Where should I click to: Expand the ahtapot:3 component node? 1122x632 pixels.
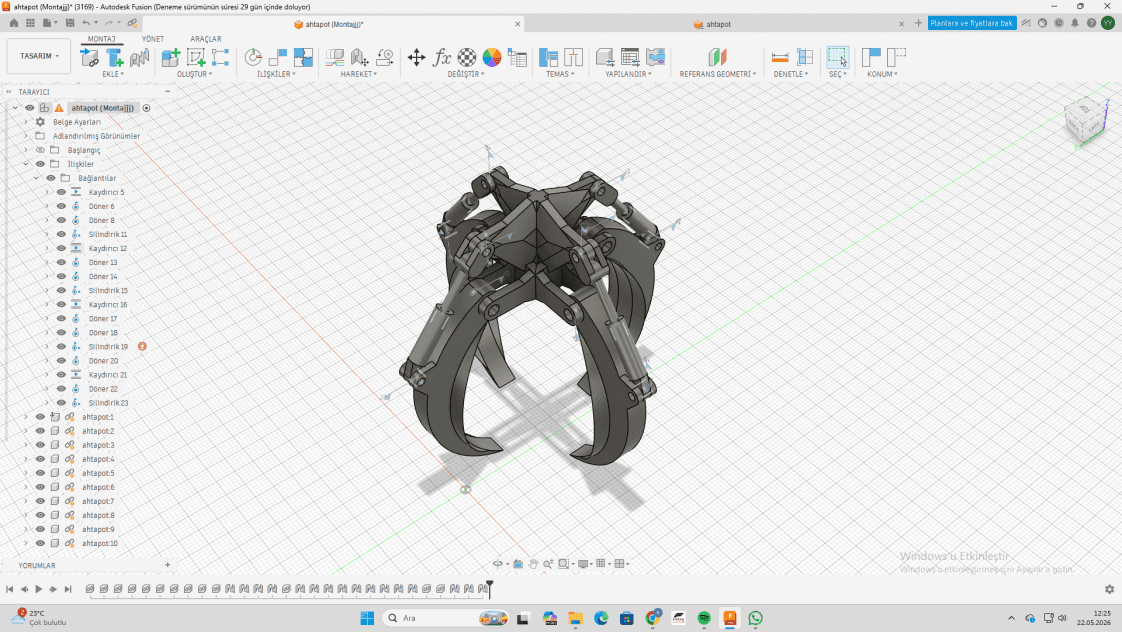point(26,445)
